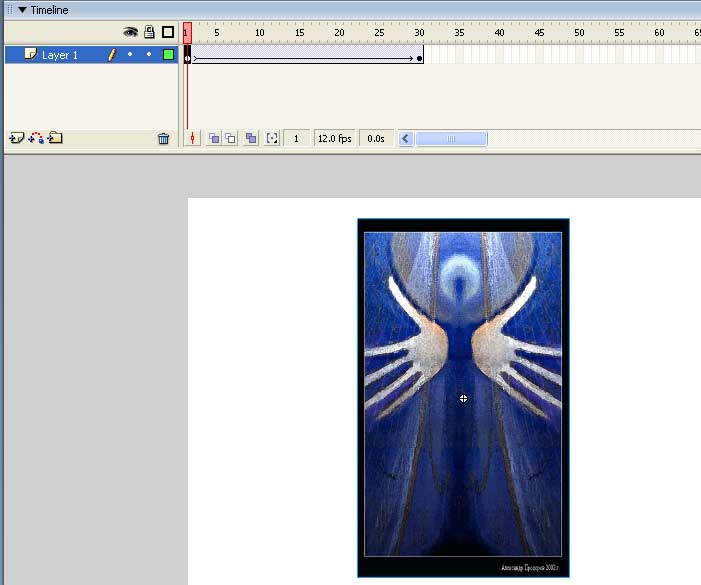
Task: Delete layer with the trash icon
Action: [164, 139]
